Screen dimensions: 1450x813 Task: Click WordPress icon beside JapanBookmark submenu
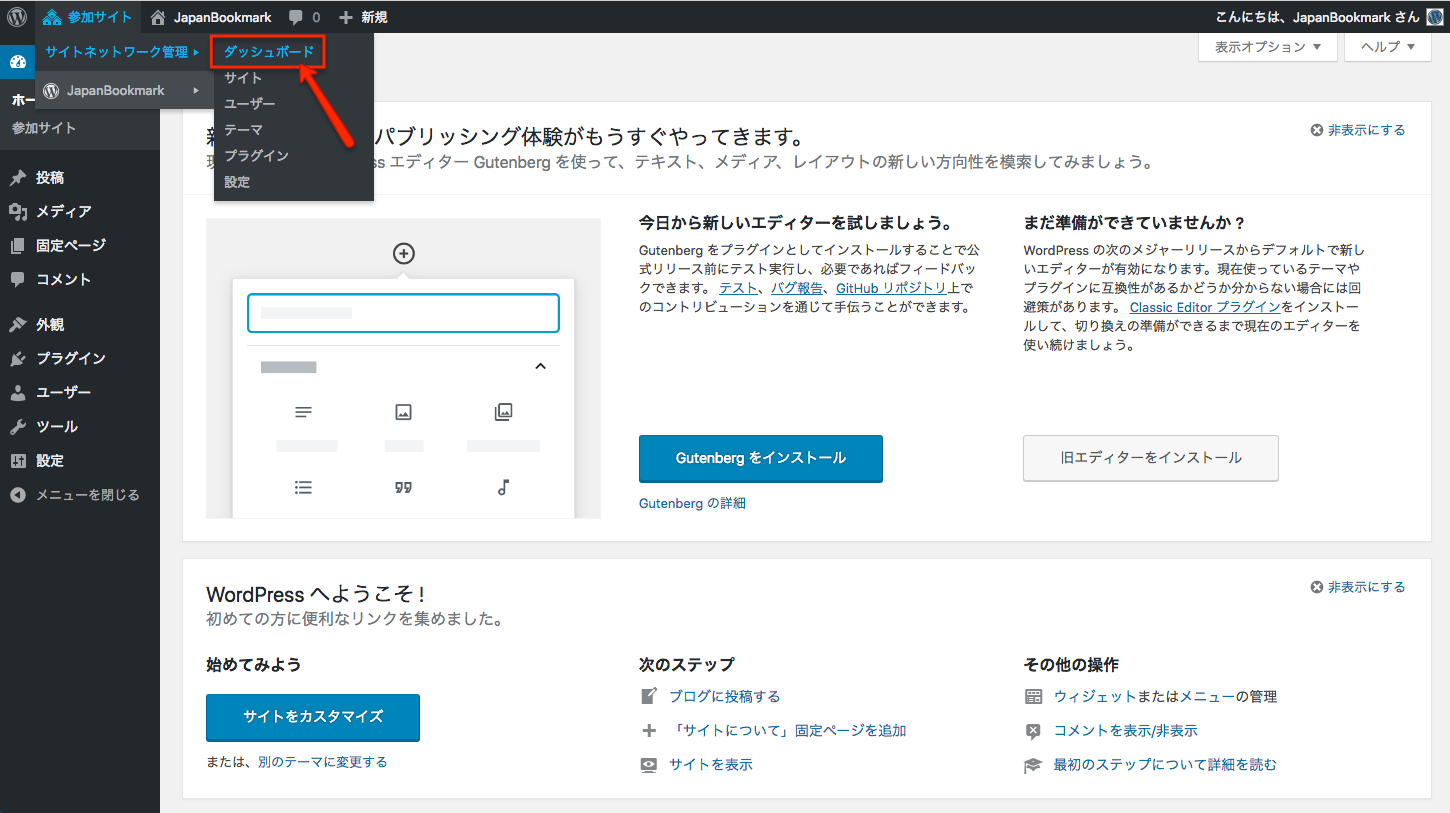(x=52, y=91)
